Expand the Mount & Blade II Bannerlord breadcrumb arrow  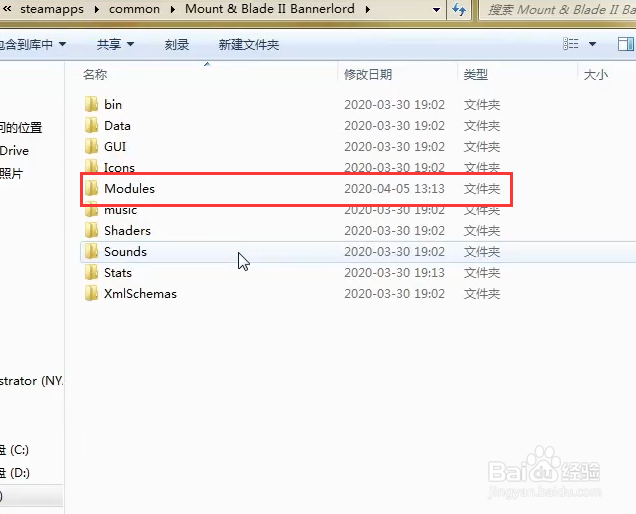click(x=367, y=9)
